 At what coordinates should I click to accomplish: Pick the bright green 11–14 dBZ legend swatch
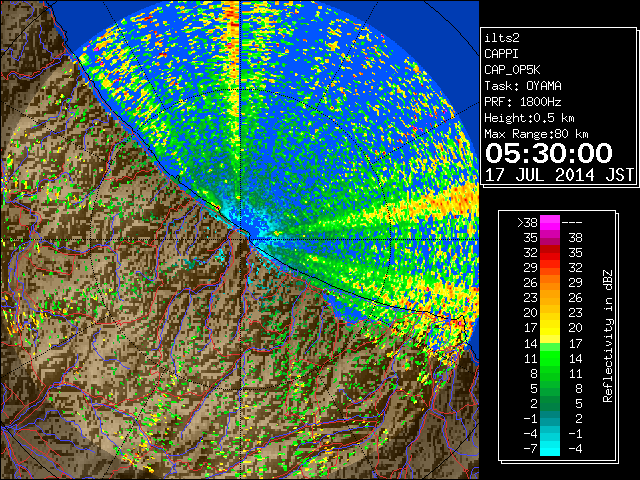point(550,358)
